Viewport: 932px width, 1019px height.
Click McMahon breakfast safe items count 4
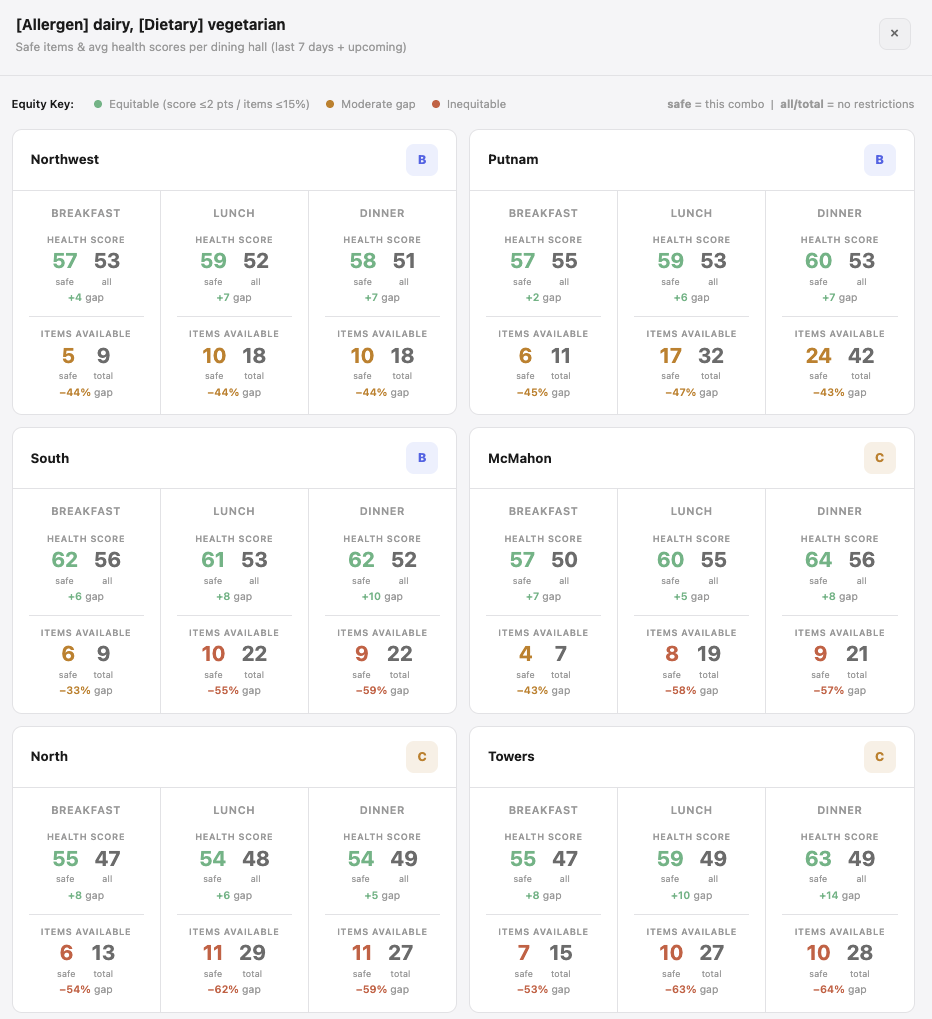[526, 654]
